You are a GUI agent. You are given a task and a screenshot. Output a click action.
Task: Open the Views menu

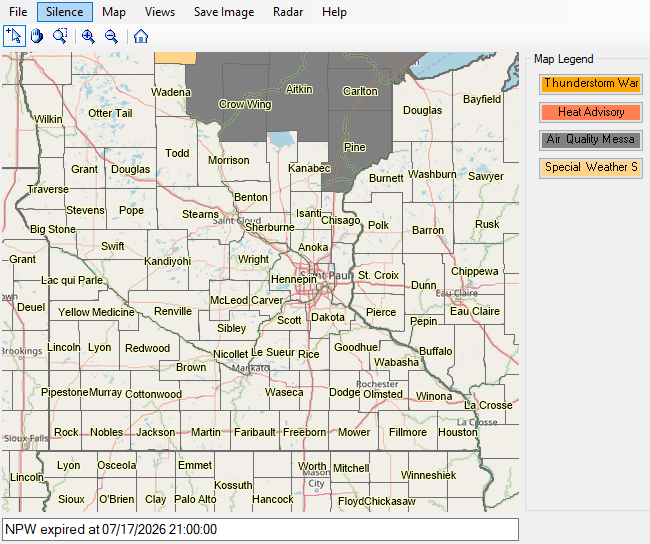[160, 12]
